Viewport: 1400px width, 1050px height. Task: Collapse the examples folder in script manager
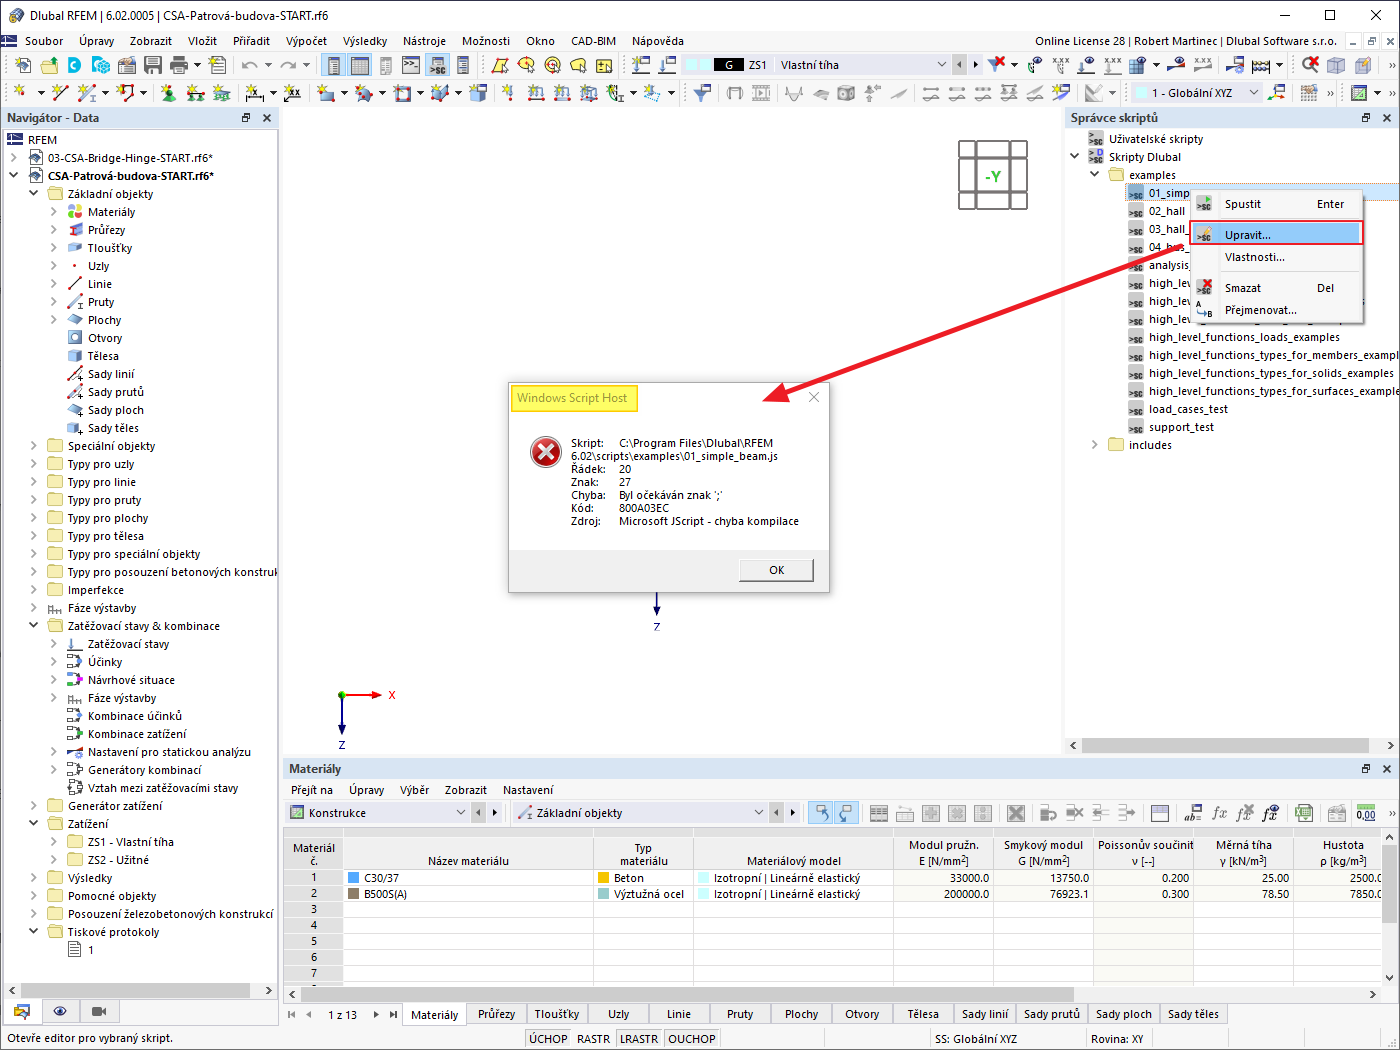pyautogui.click(x=1095, y=175)
